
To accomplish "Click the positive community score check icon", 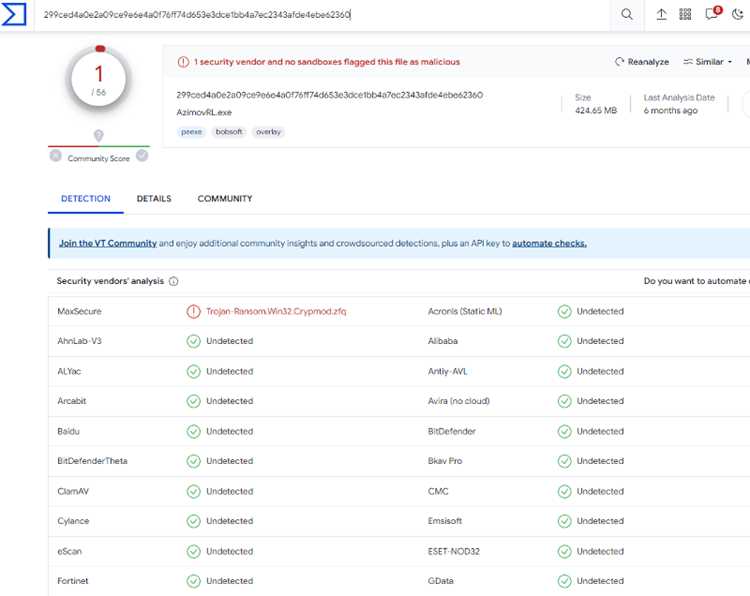I will pos(142,155).
